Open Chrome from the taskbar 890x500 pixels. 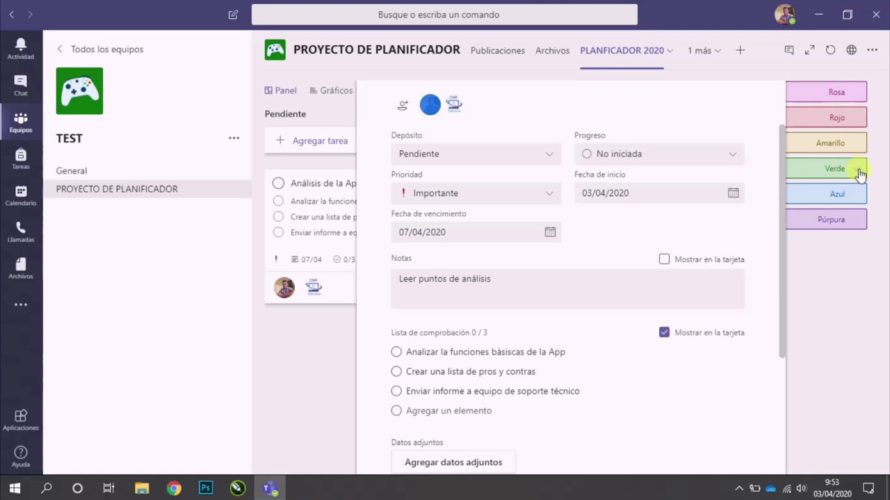click(x=174, y=488)
